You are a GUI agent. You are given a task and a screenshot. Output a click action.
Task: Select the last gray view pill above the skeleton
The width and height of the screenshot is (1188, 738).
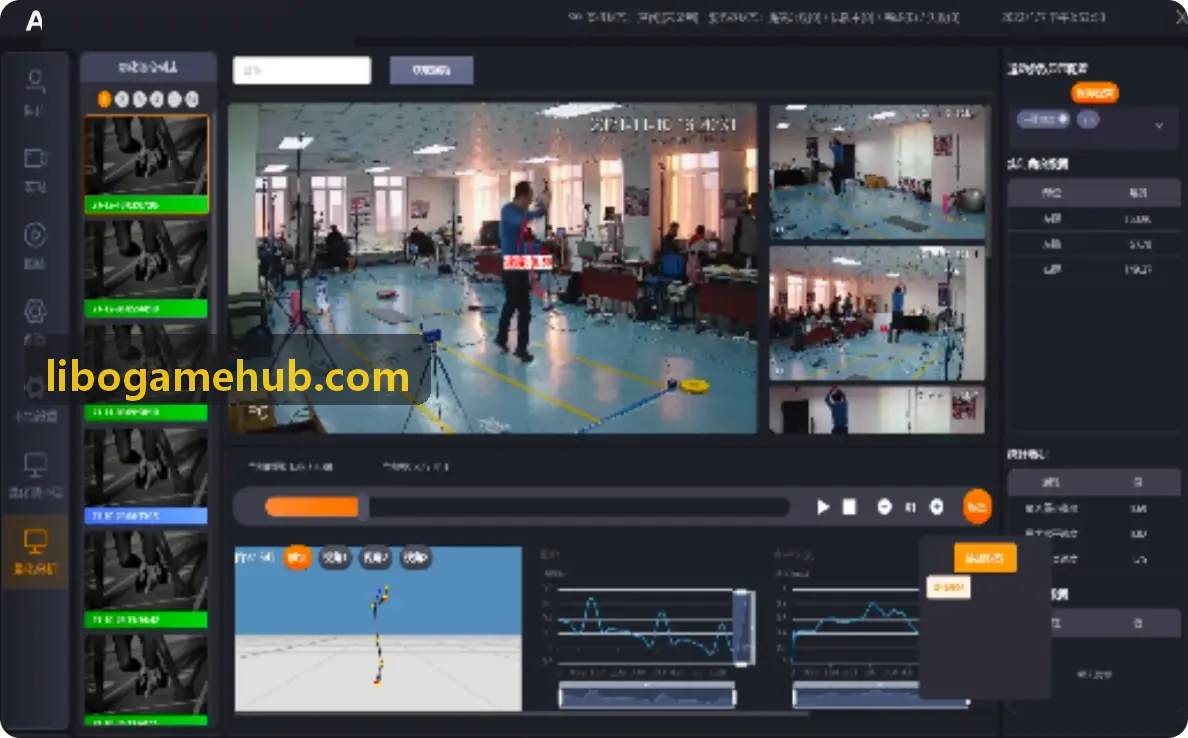[415, 558]
